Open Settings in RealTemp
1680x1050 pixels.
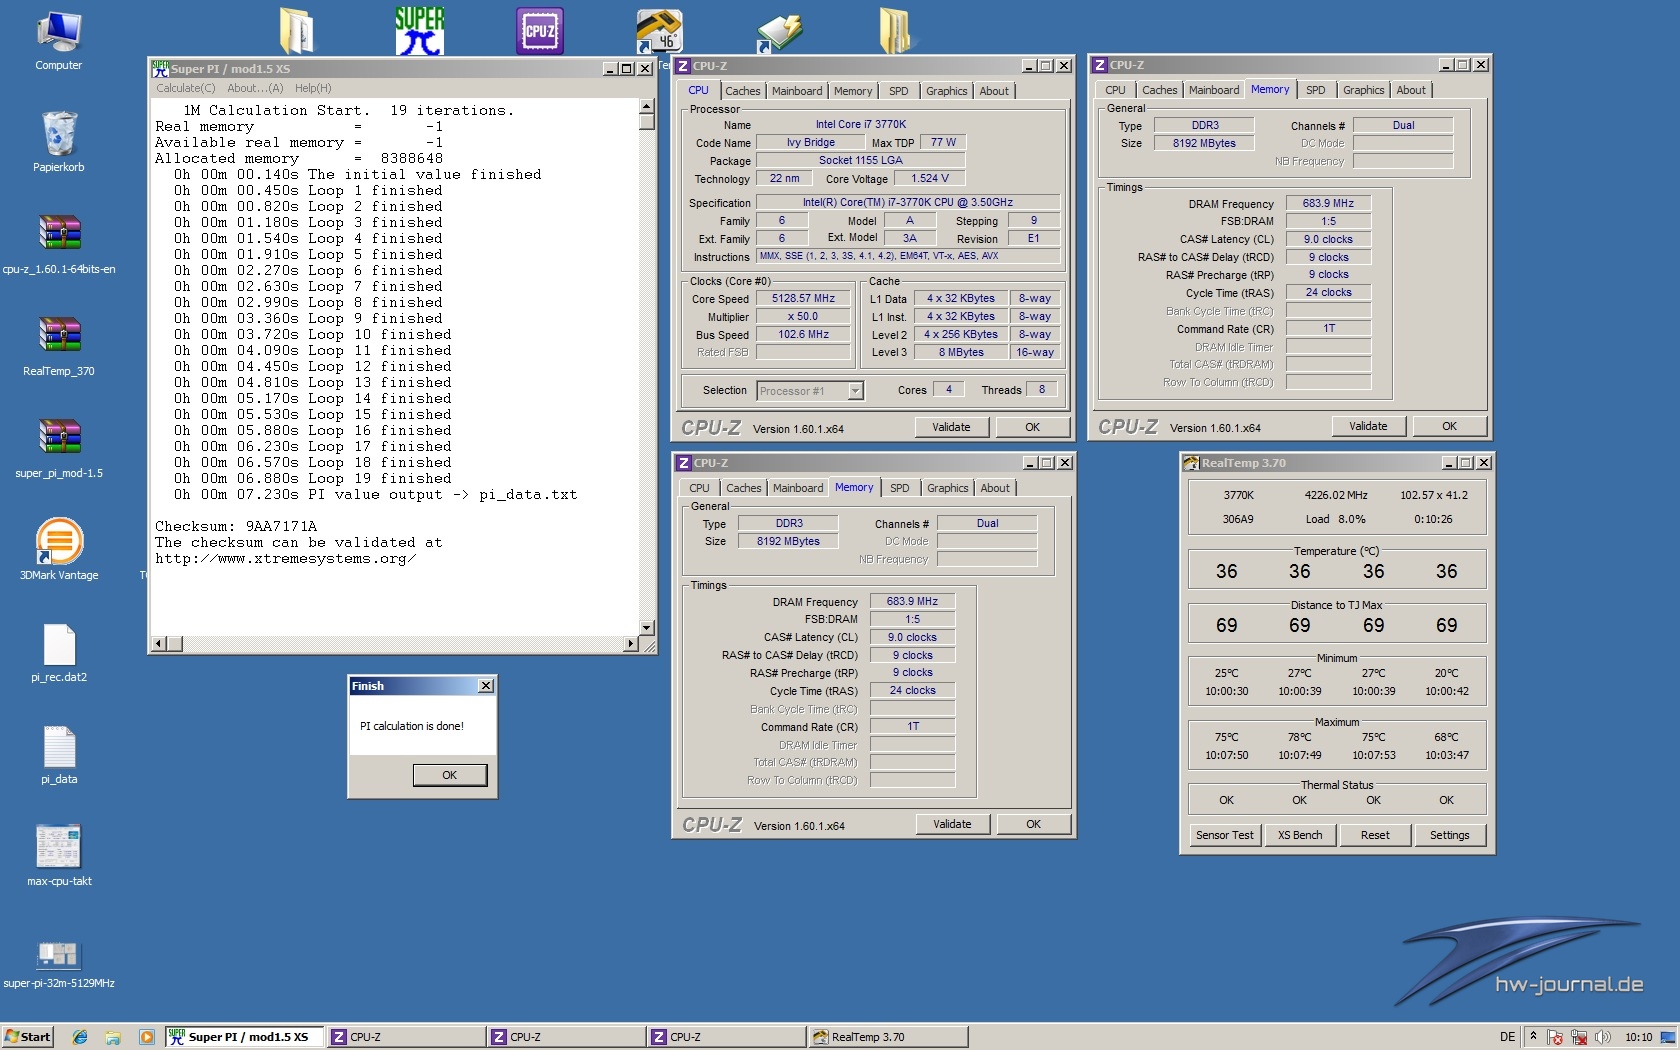(x=1450, y=835)
